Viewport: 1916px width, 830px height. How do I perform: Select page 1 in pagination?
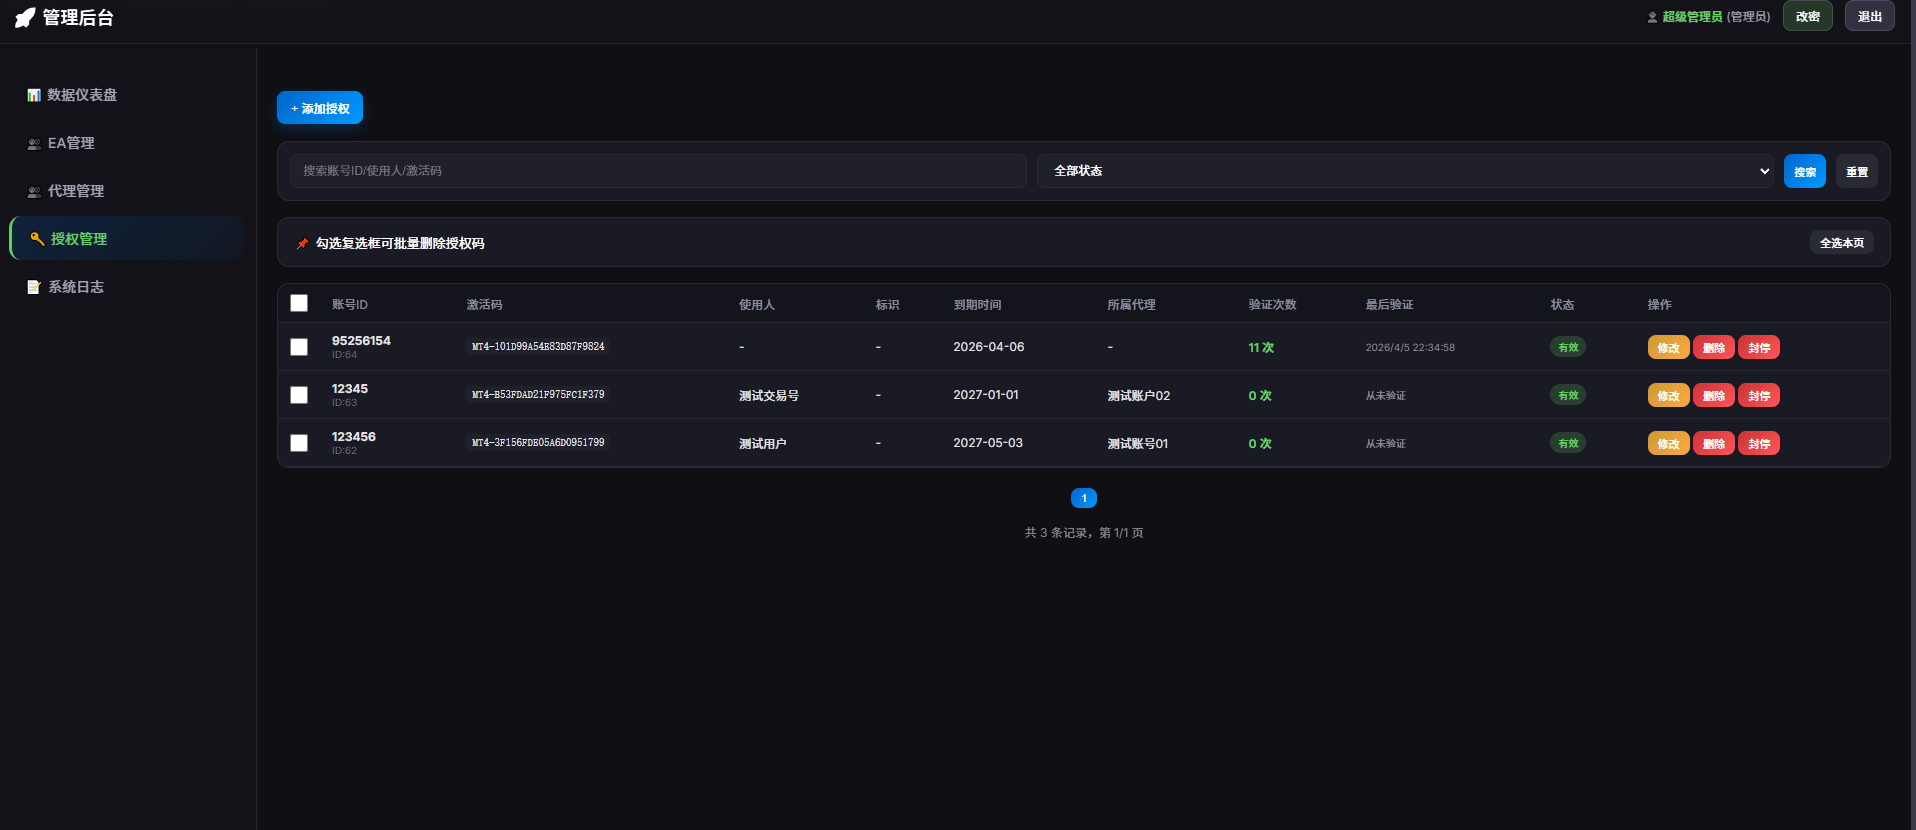1083,498
